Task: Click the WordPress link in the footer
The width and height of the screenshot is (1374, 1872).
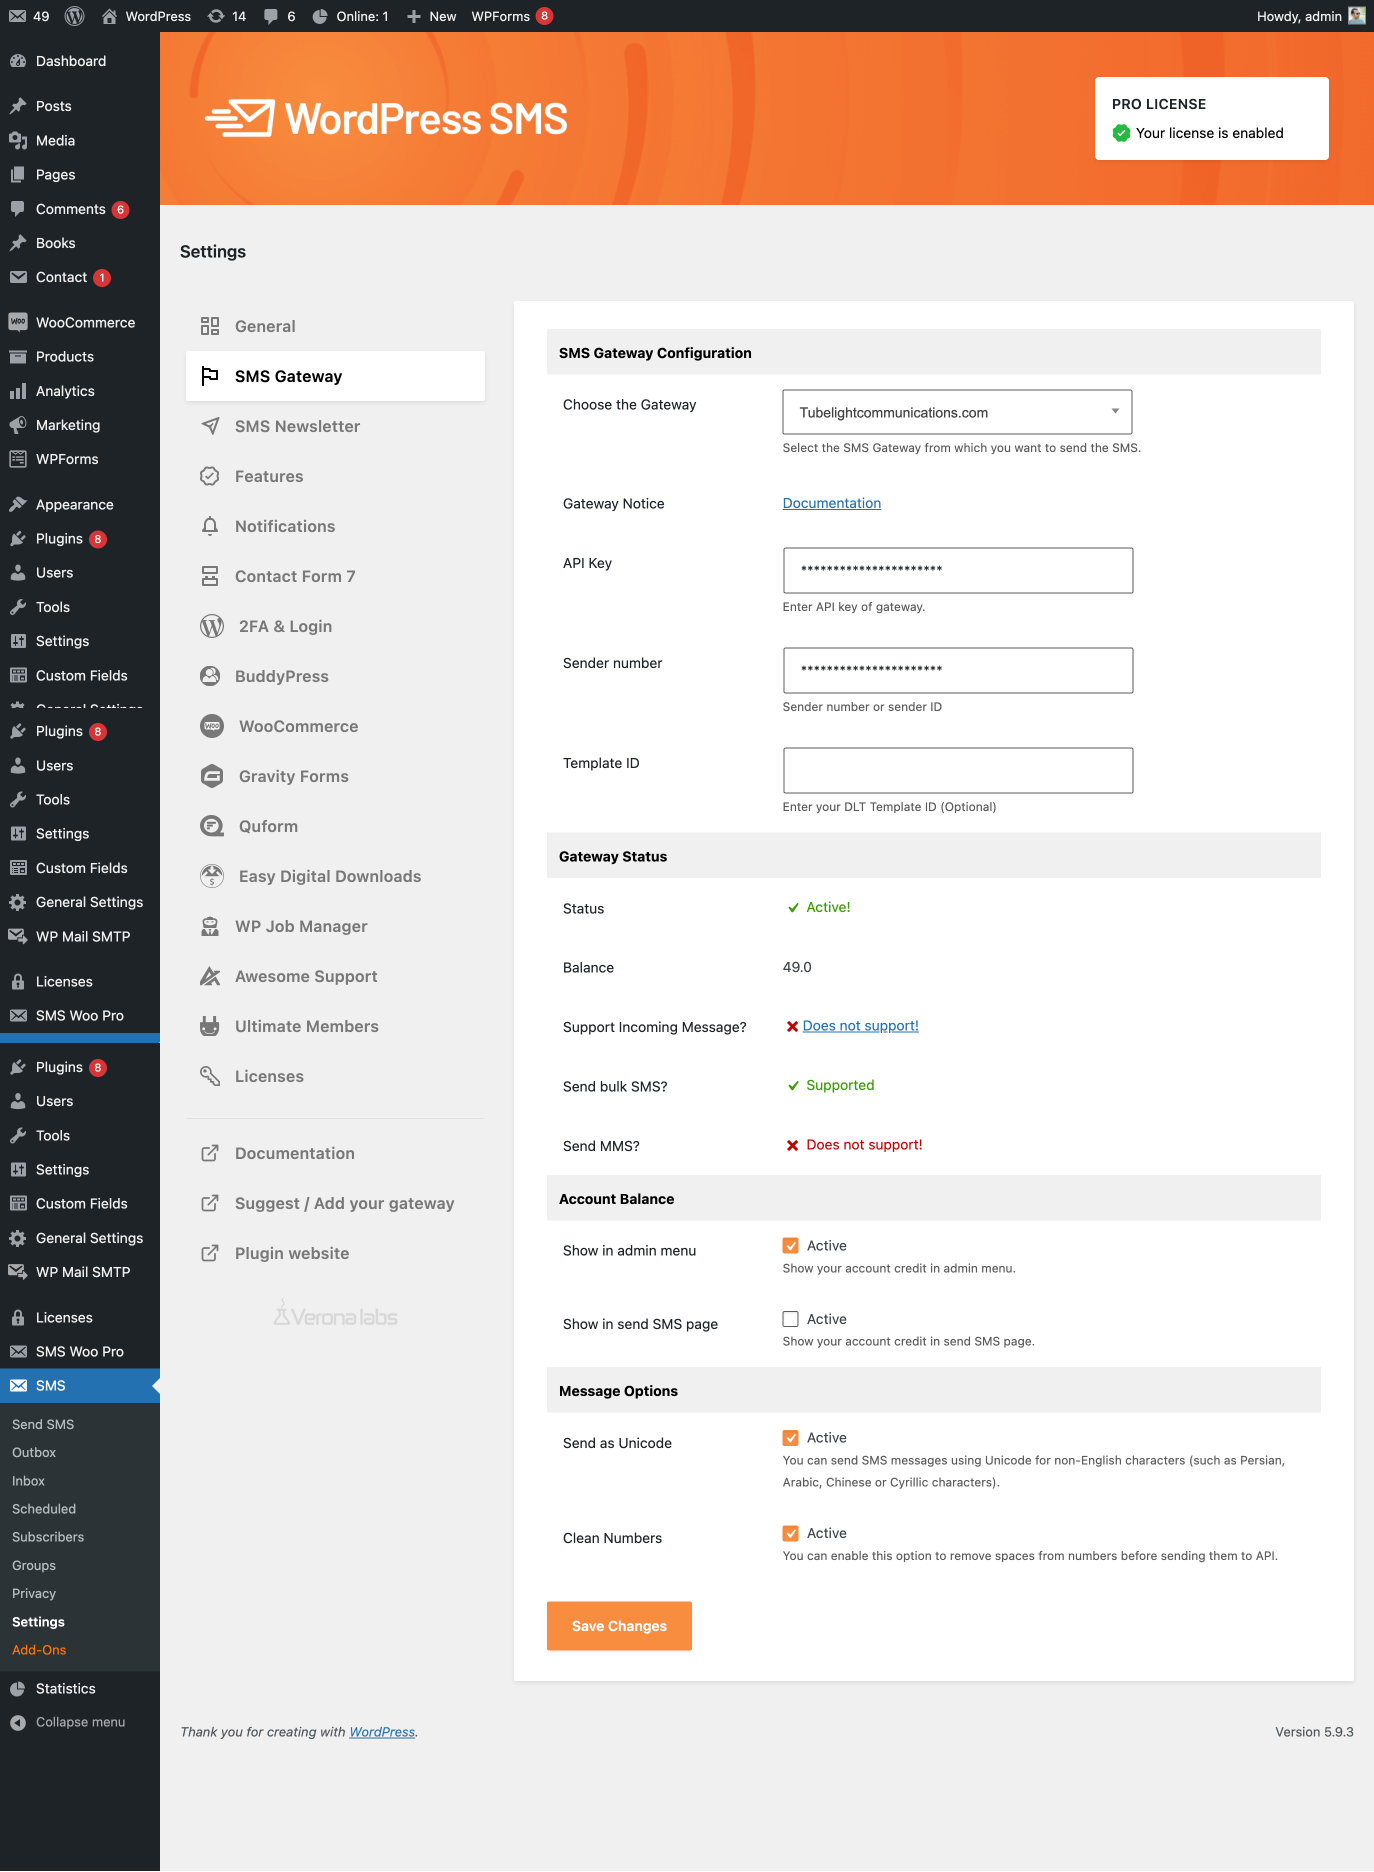Action: 382,1732
